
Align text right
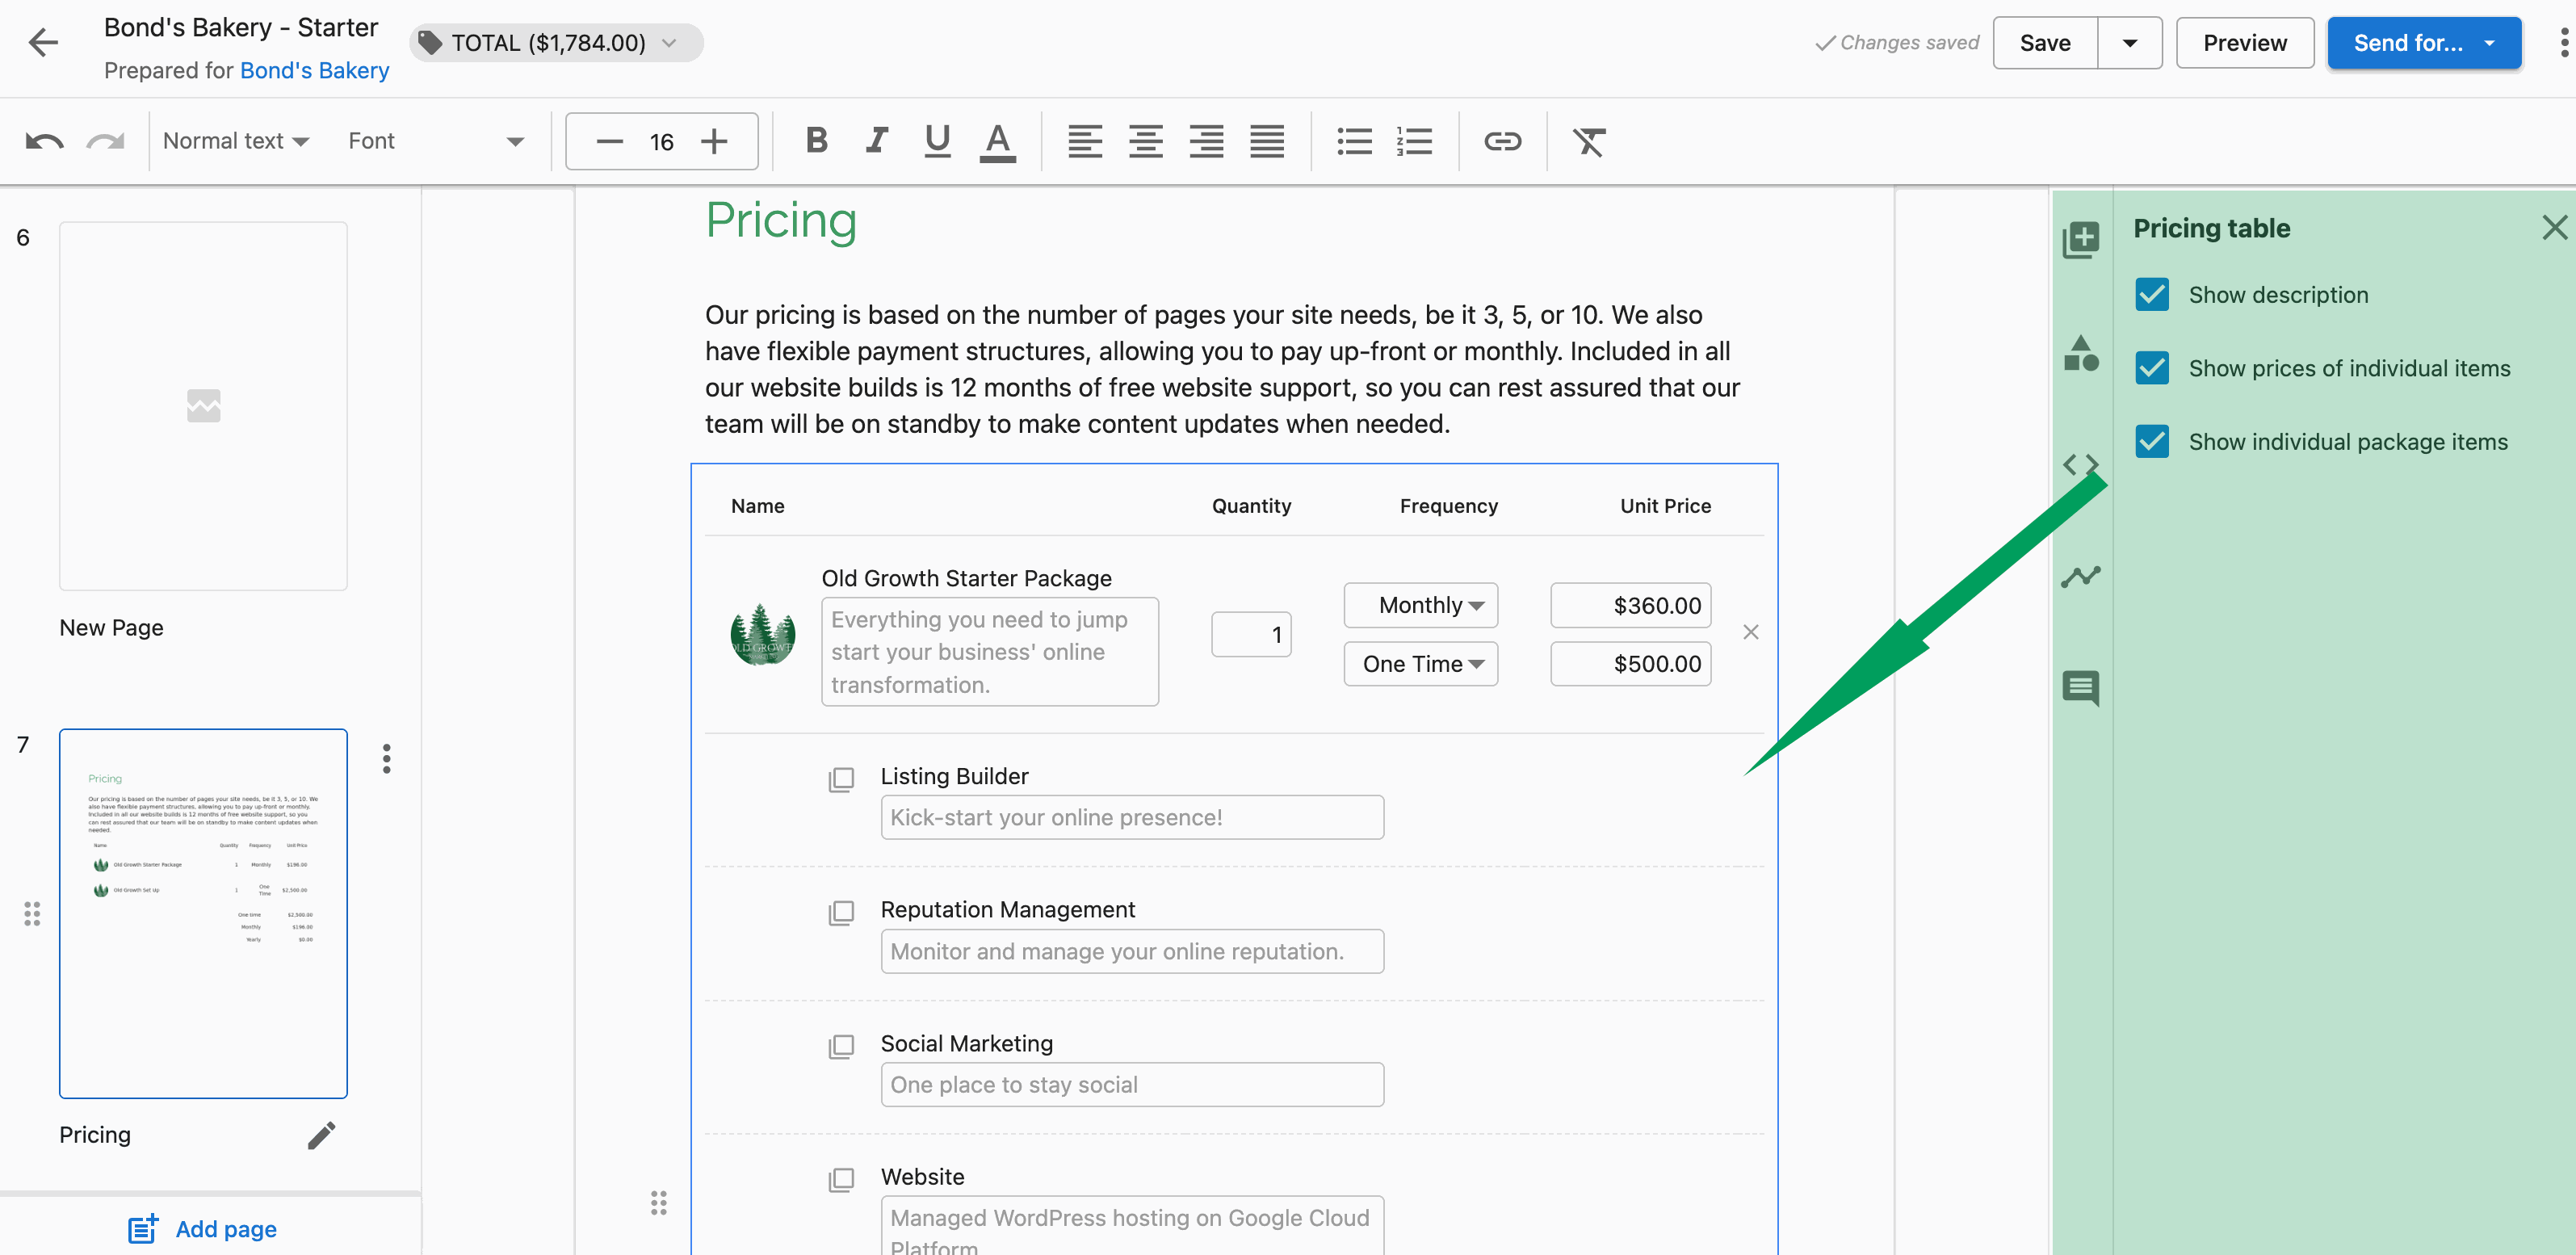1207,141
